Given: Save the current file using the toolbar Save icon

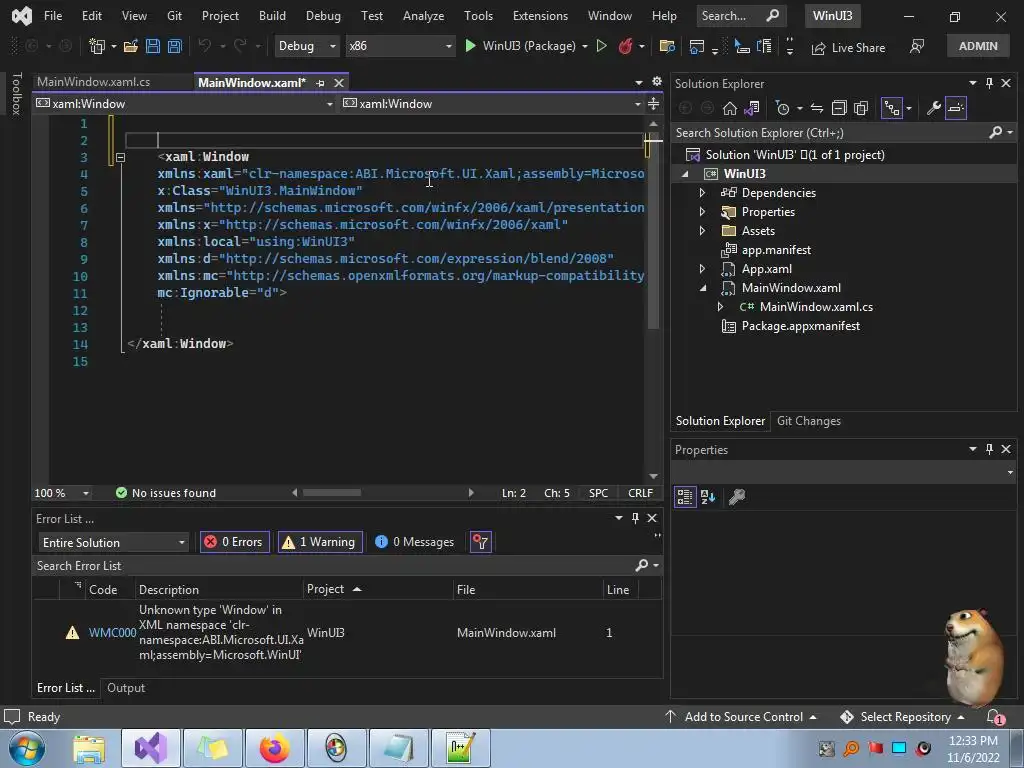Looking at the screenshot, I should (x=153, y=46).
